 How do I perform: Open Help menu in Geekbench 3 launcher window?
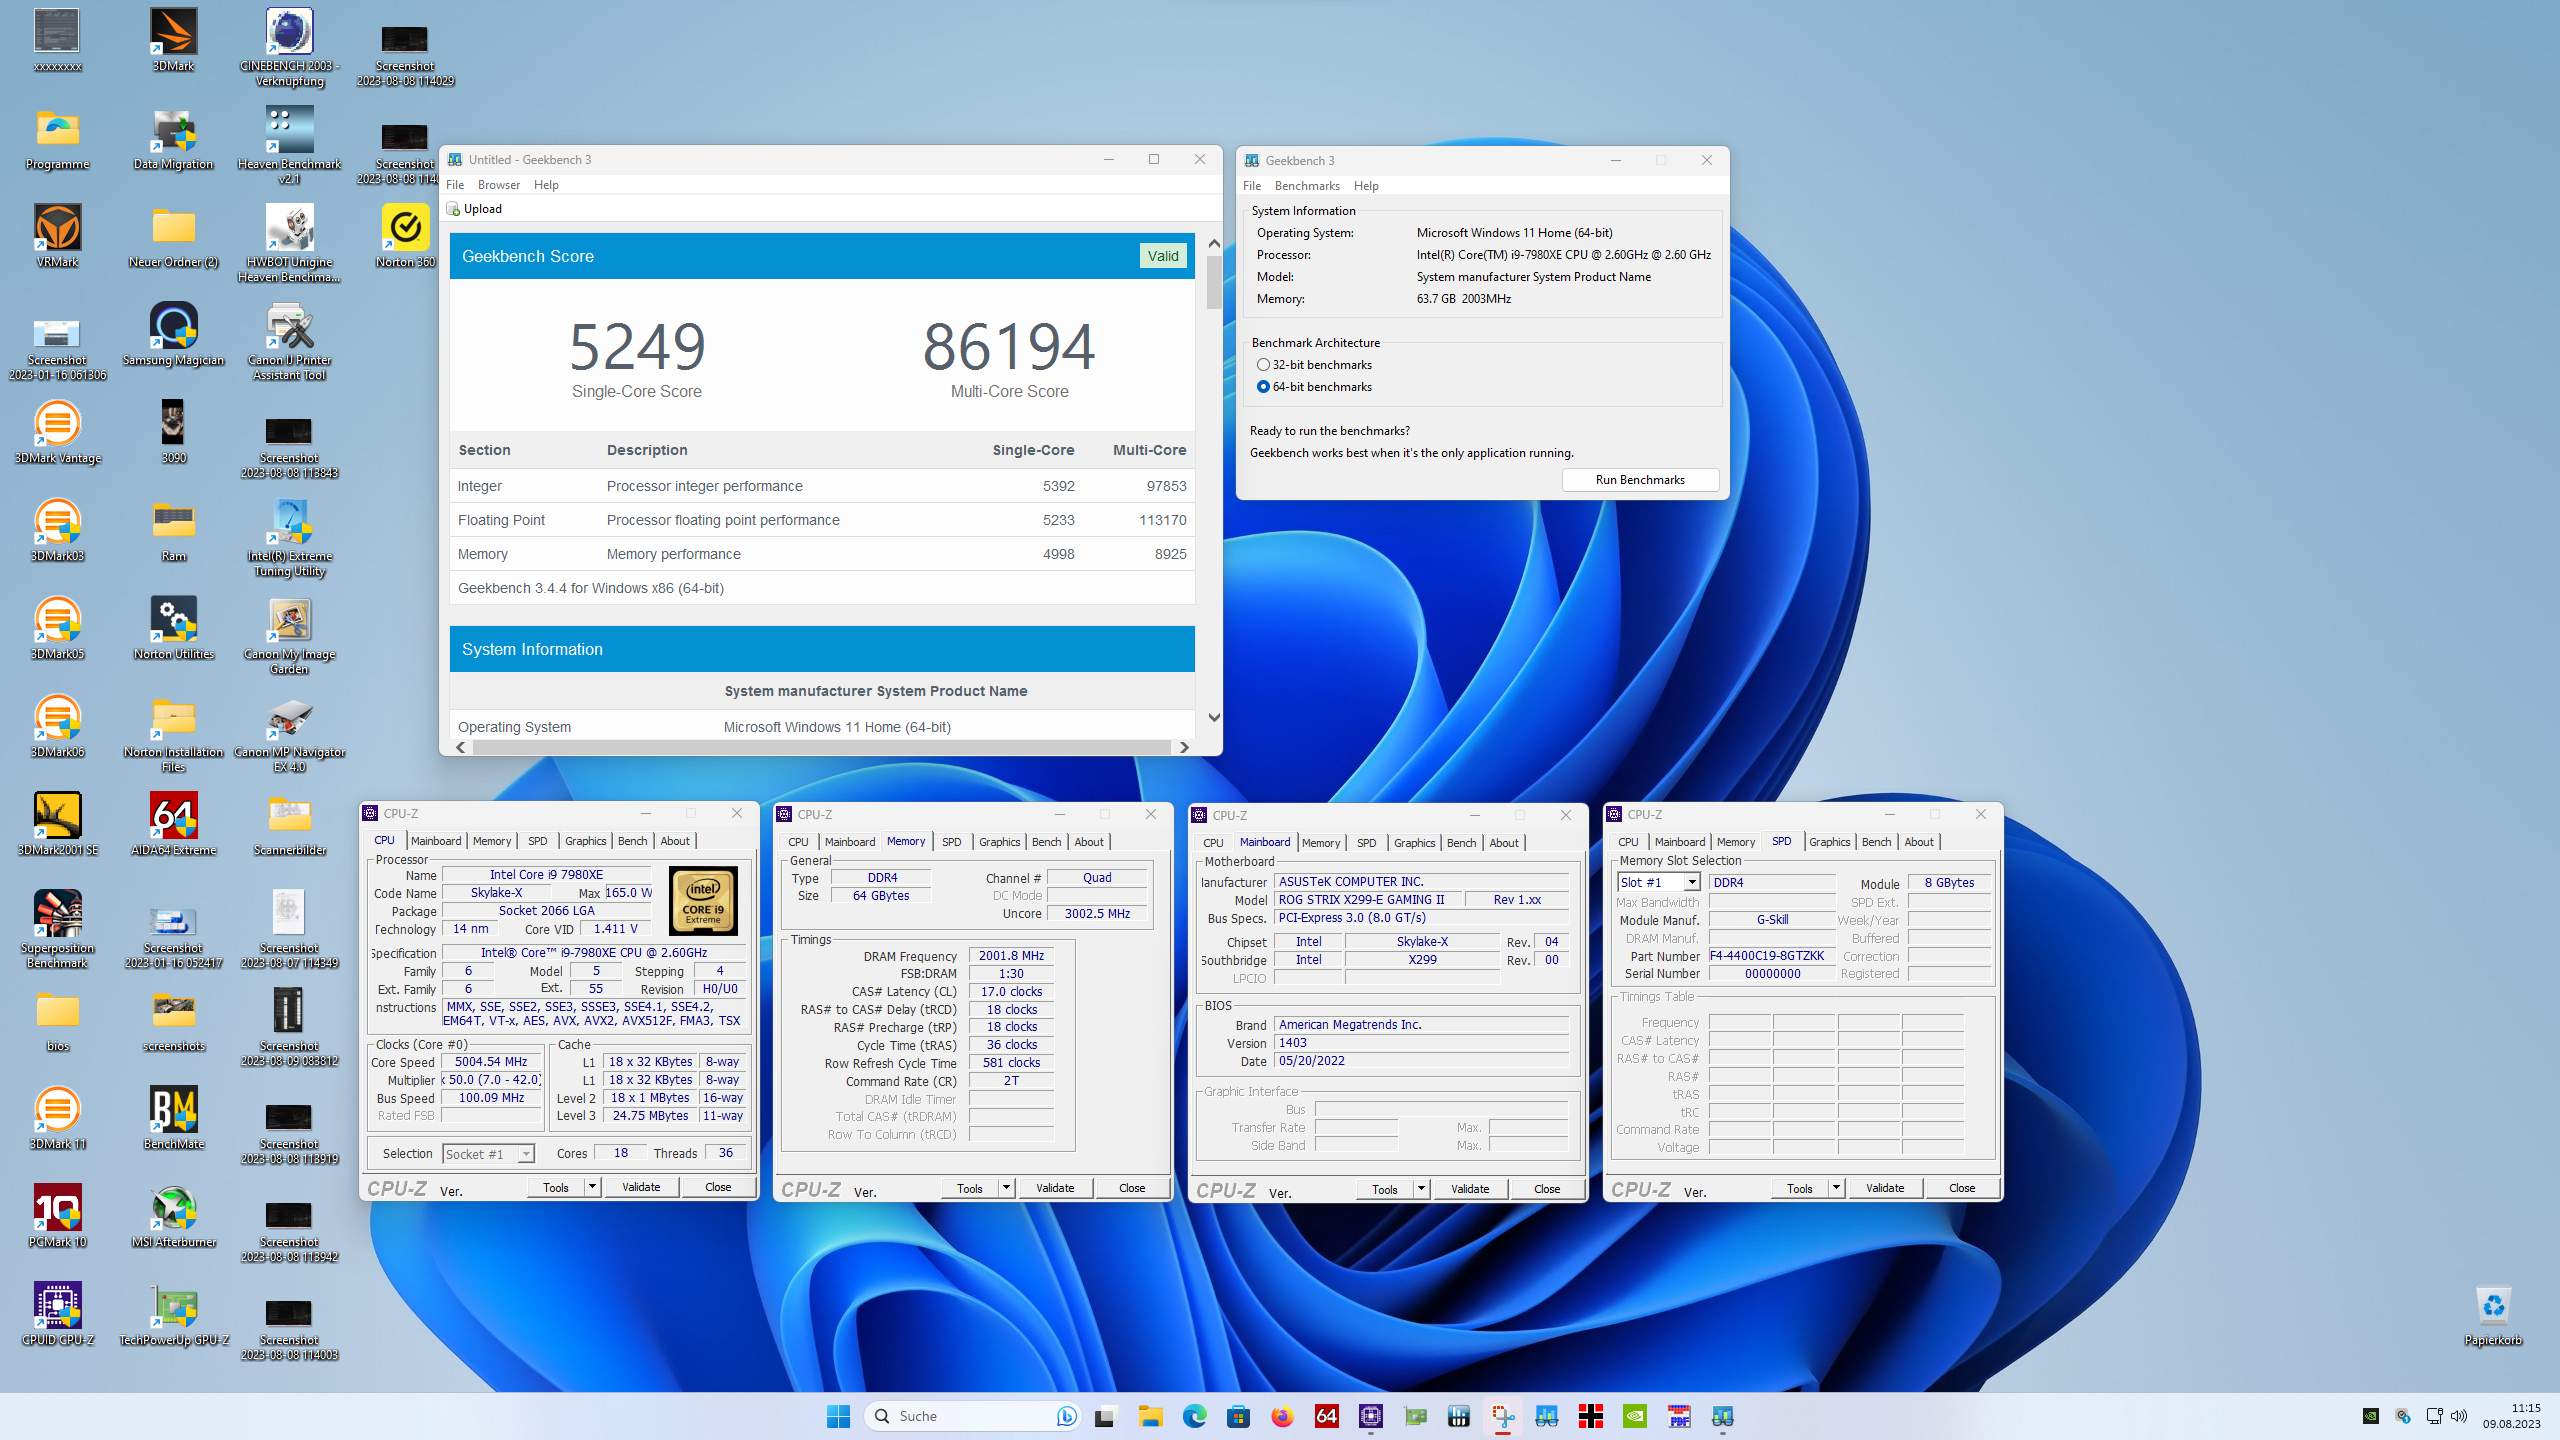[x=1366, y=186]
